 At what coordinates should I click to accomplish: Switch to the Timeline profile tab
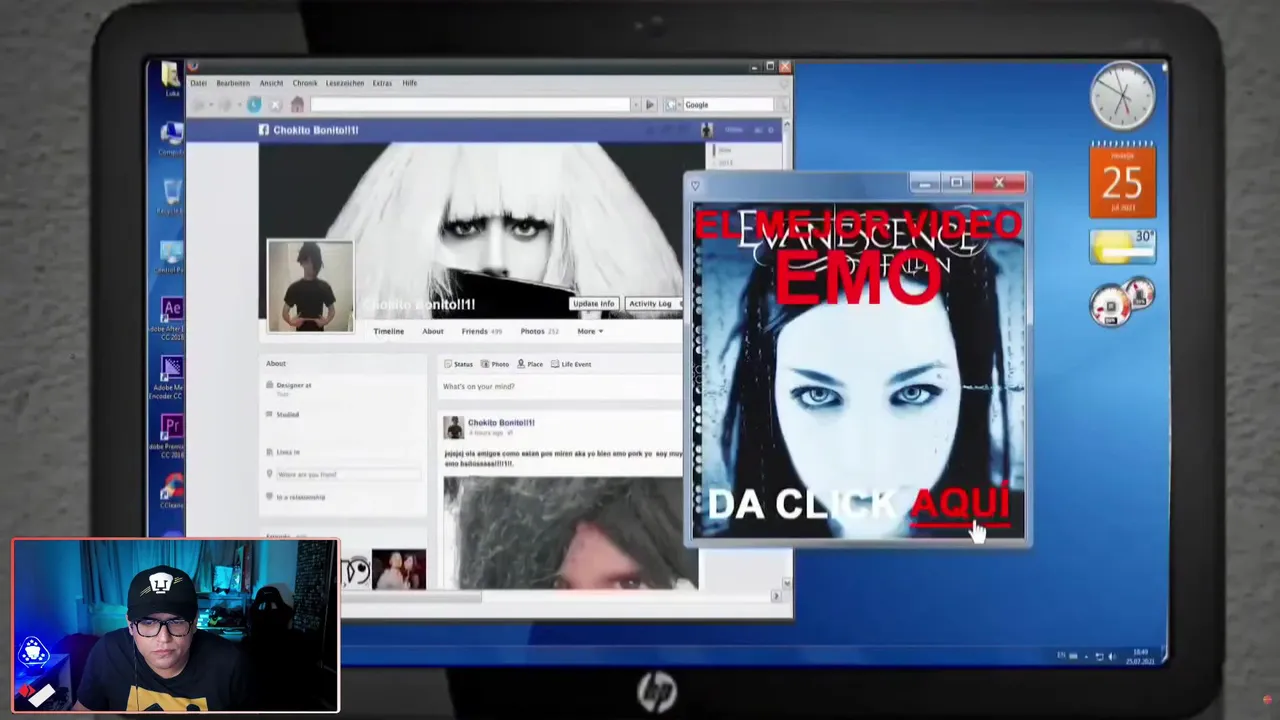tap(389, 331)
